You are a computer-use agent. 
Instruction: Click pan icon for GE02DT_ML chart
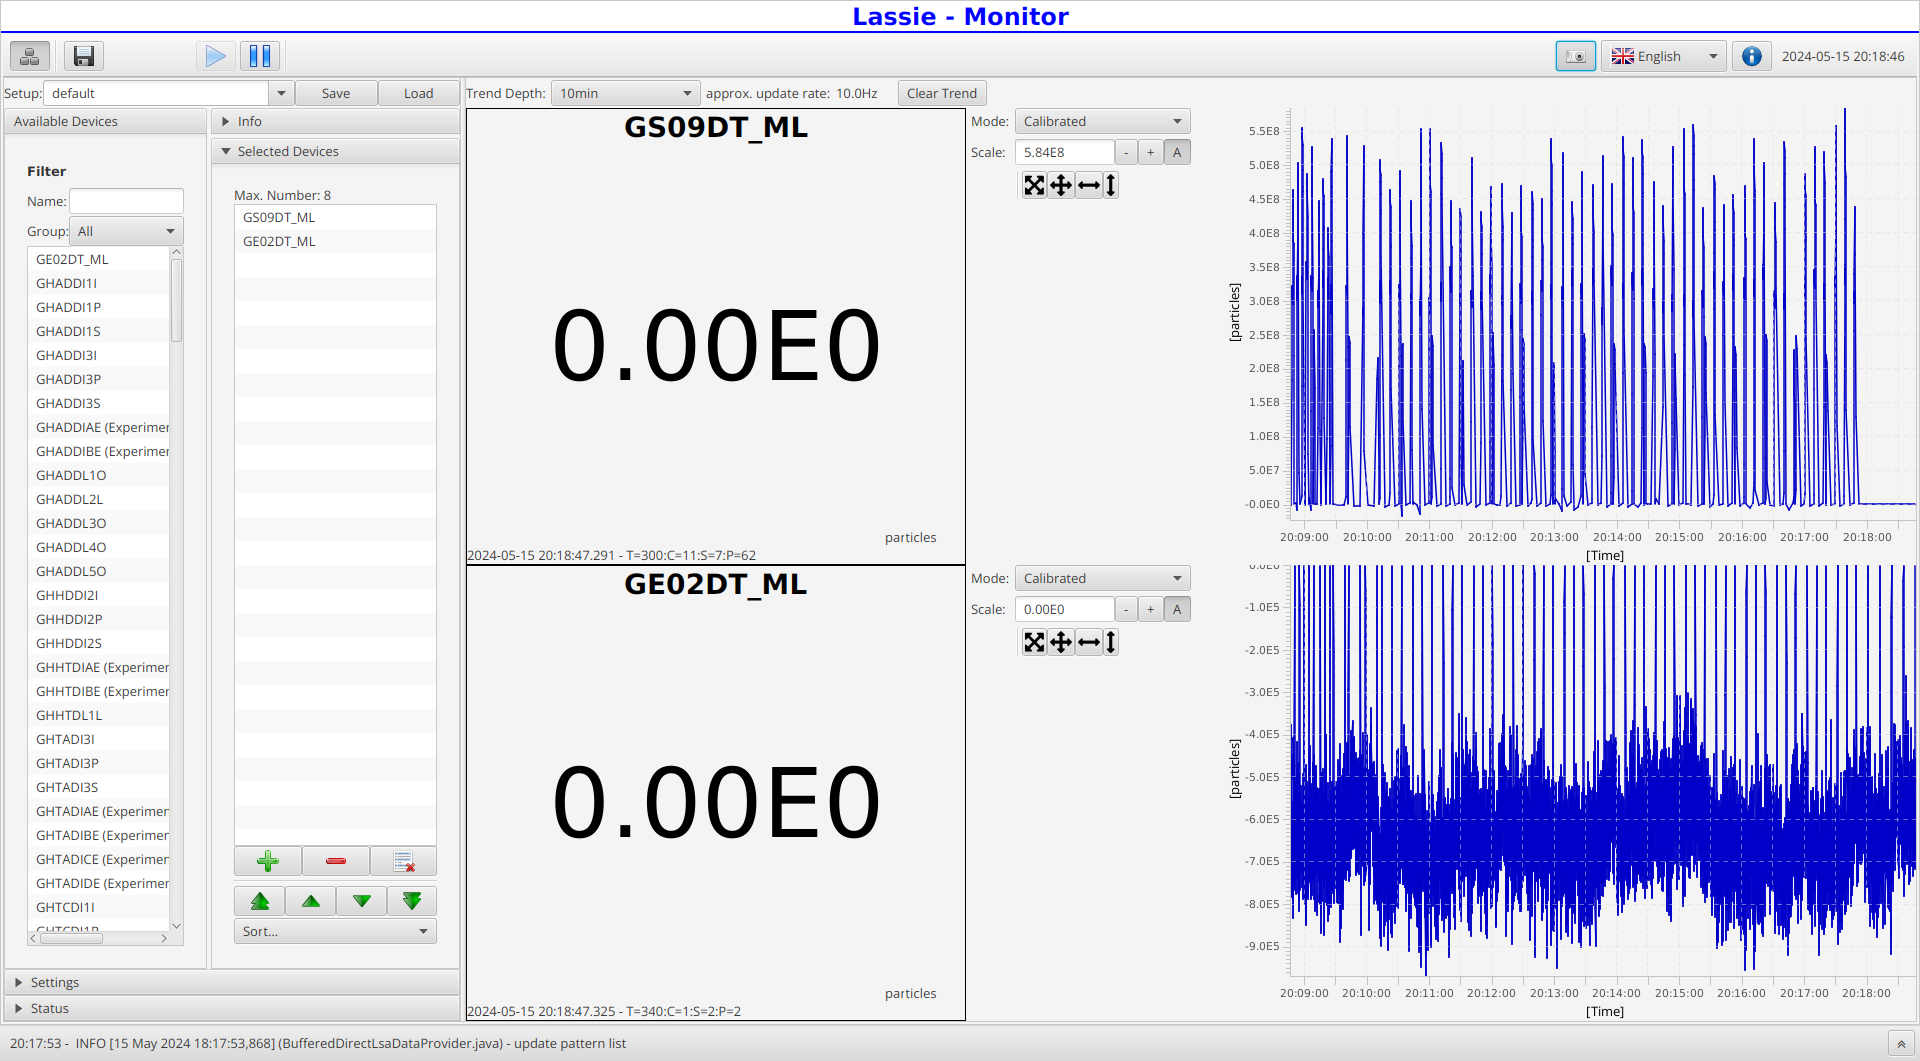(1061, 642)
